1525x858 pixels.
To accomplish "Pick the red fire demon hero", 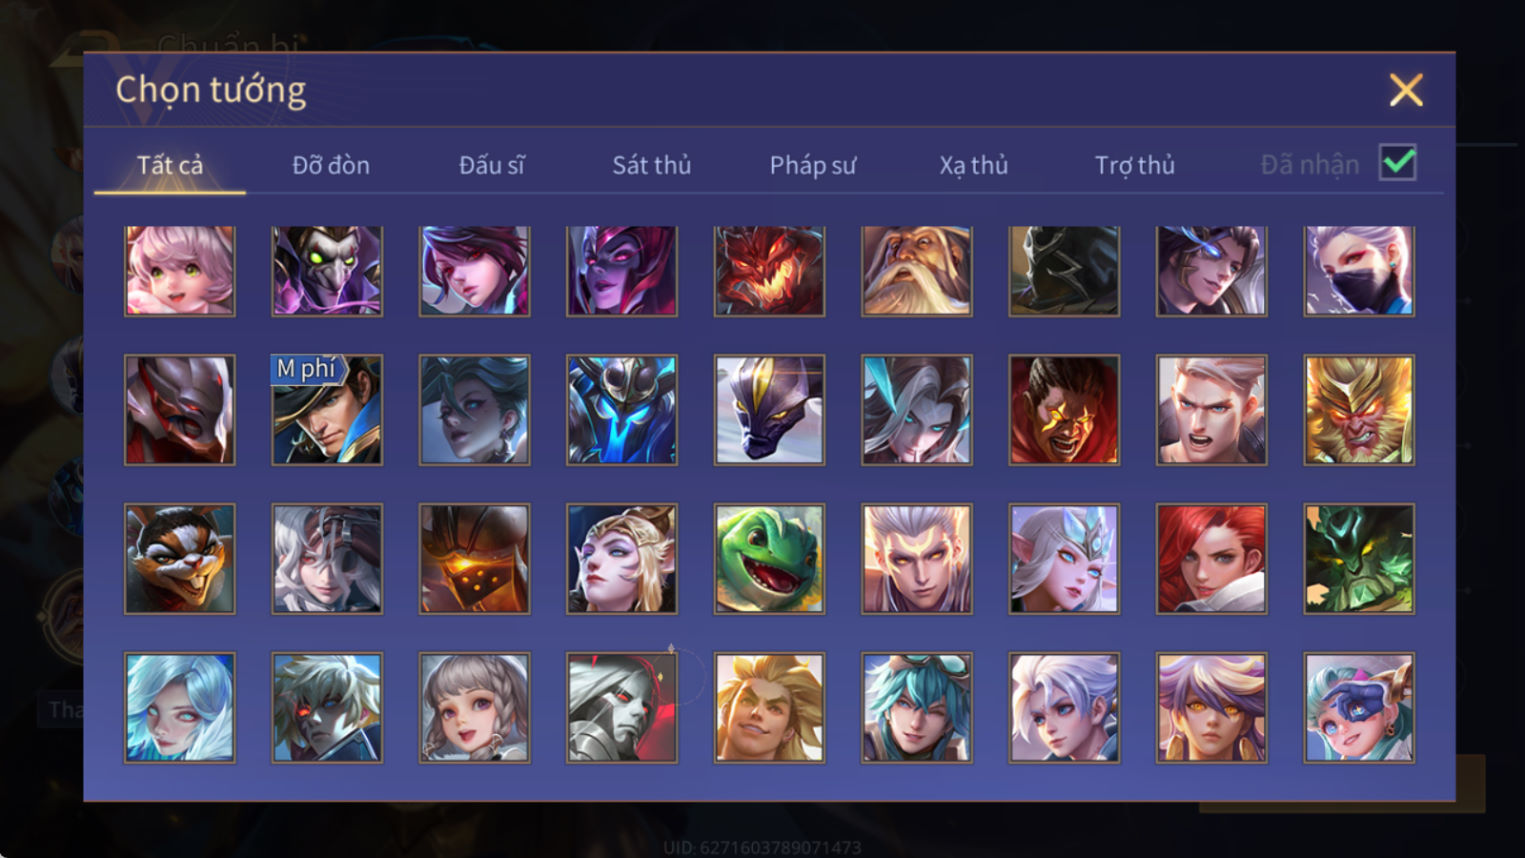I will 769,271.
